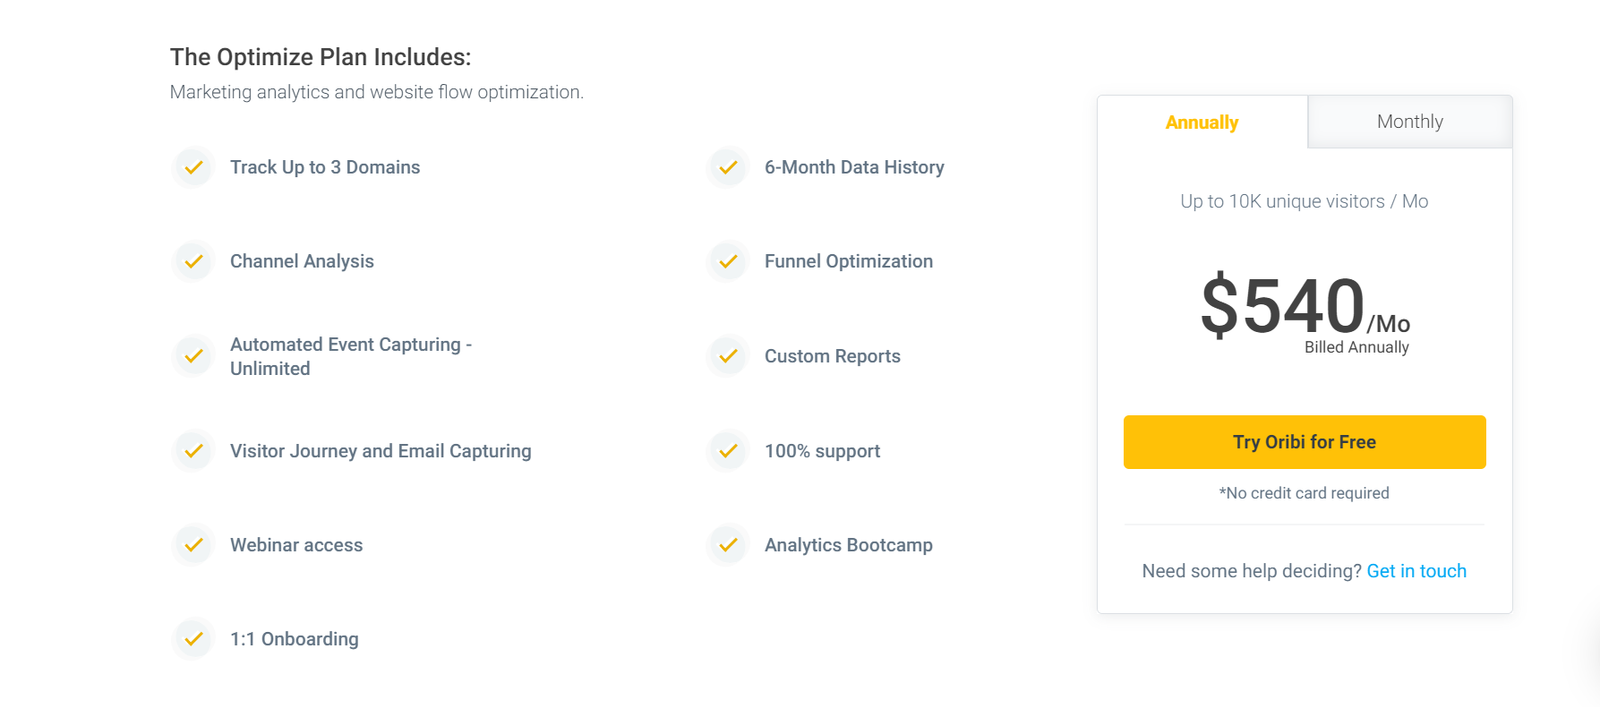
Task: Select the Webinar access checkmark icon
Action: [x=193, y=545]
